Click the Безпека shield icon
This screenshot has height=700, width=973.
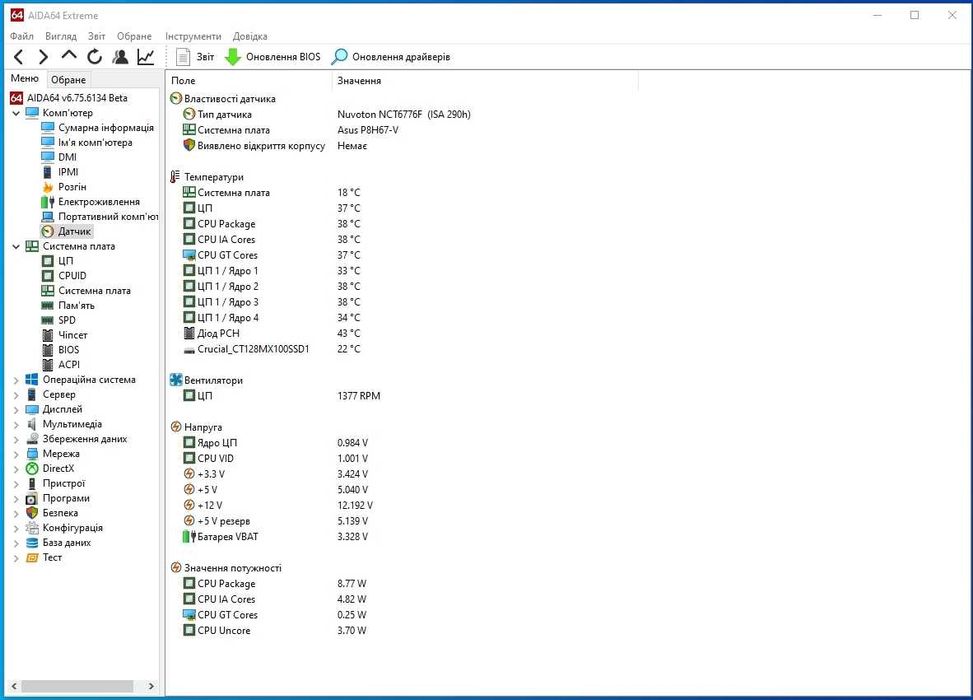[x=32, y=513]
